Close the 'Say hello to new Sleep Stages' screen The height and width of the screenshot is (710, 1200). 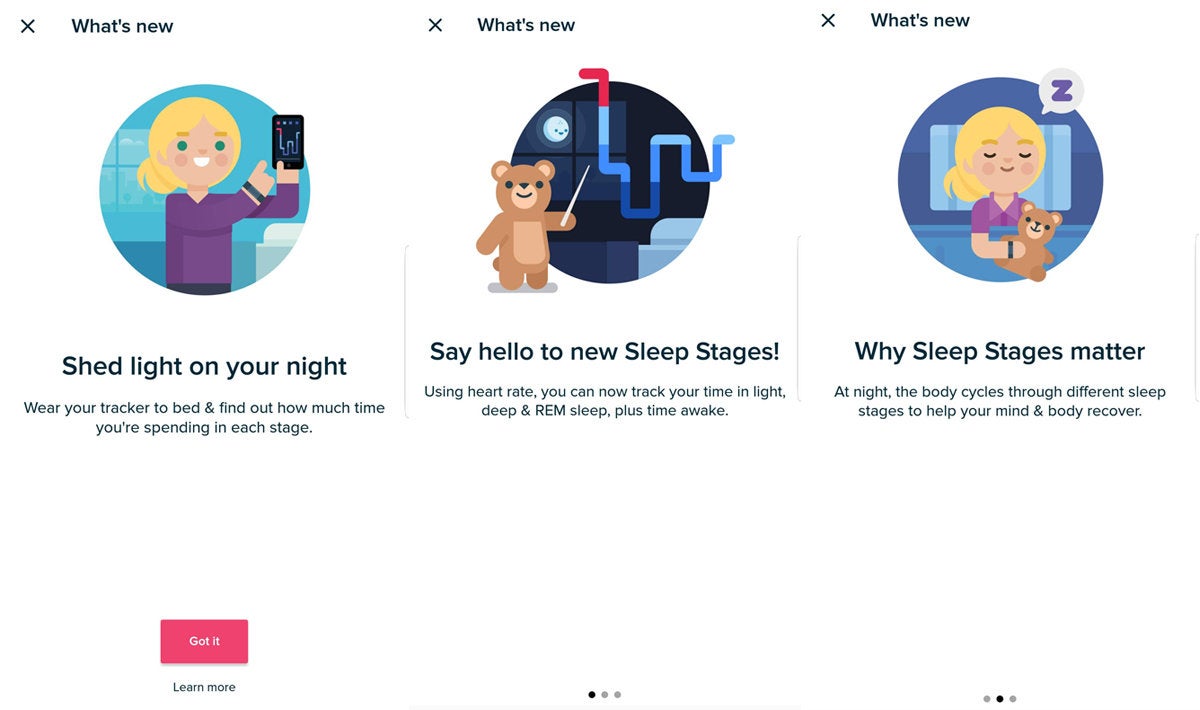(435, 25)
